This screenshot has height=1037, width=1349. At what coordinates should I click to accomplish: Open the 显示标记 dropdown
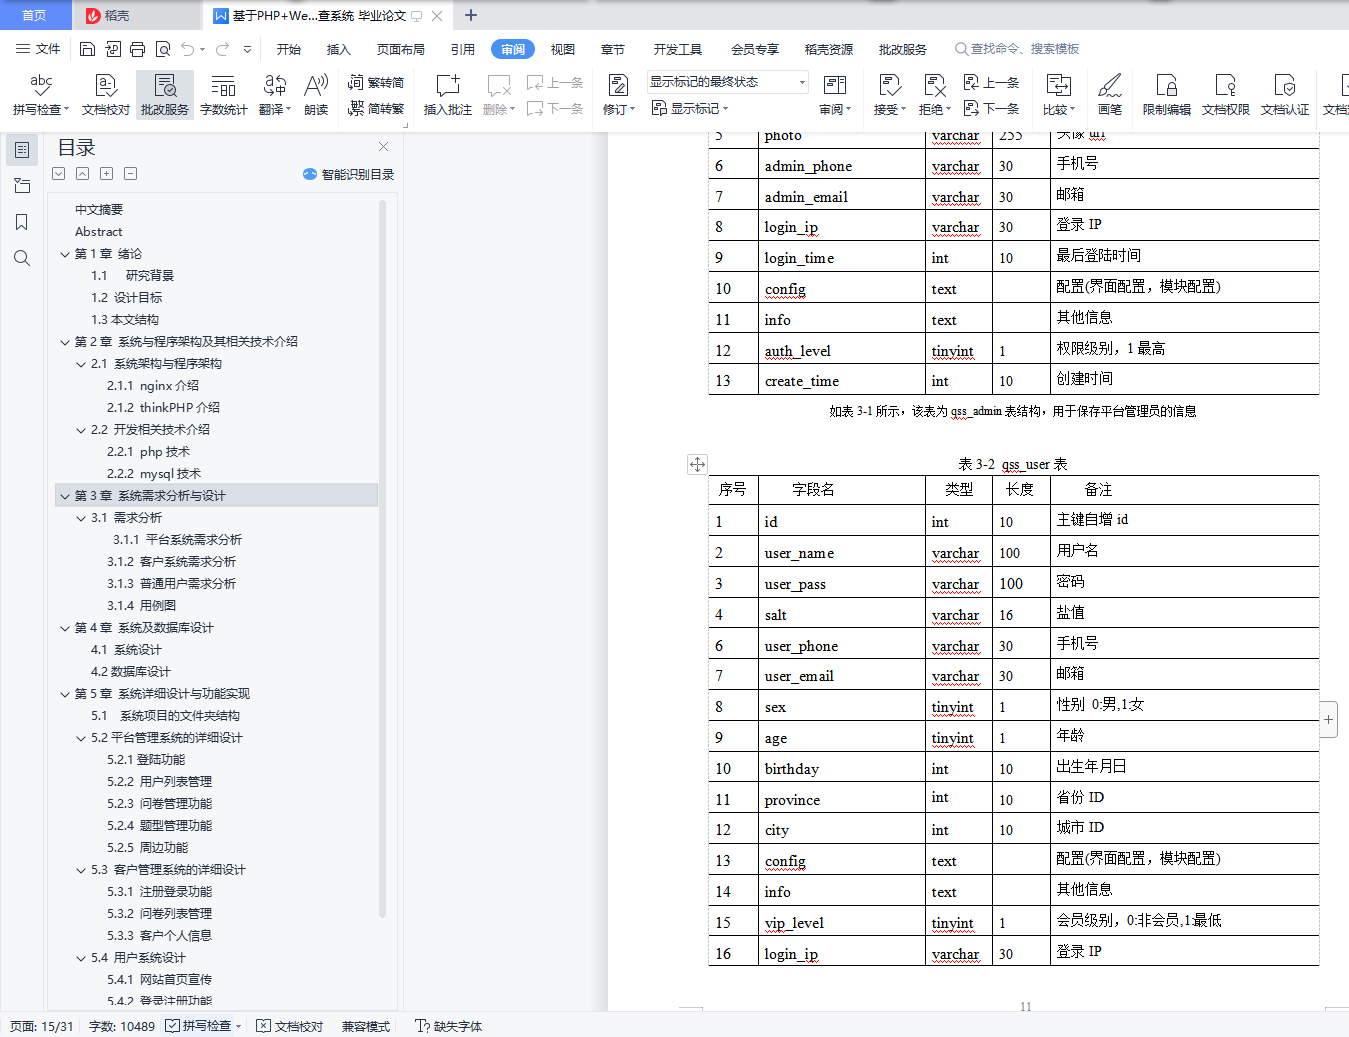pos(690,108)
